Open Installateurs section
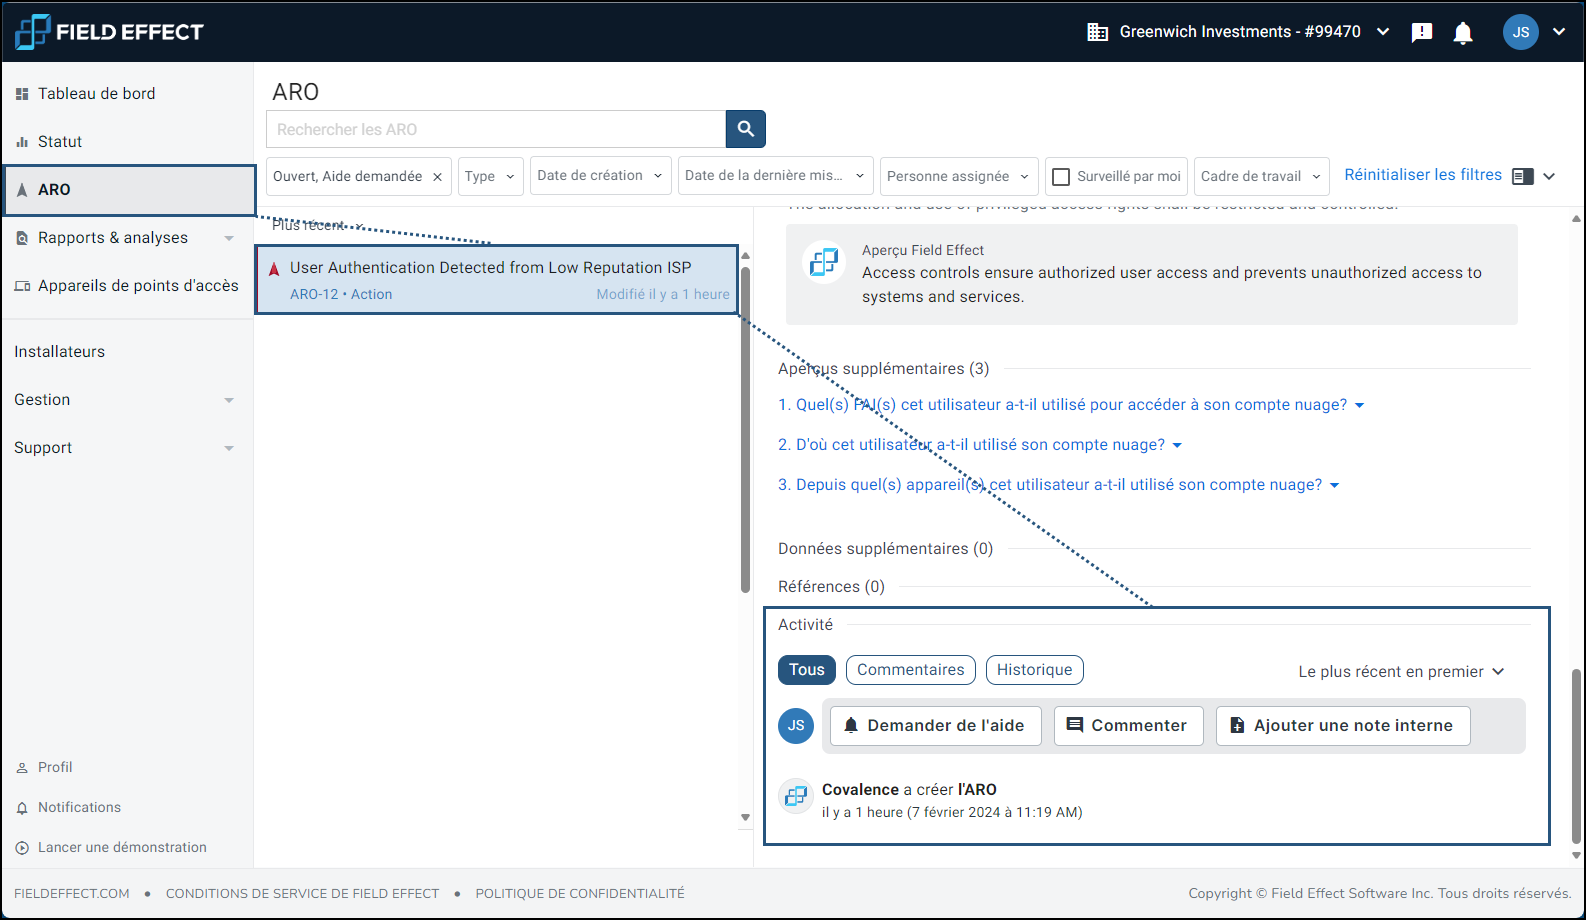Screen dimensions: 1586x920 [x=59, y=352]
